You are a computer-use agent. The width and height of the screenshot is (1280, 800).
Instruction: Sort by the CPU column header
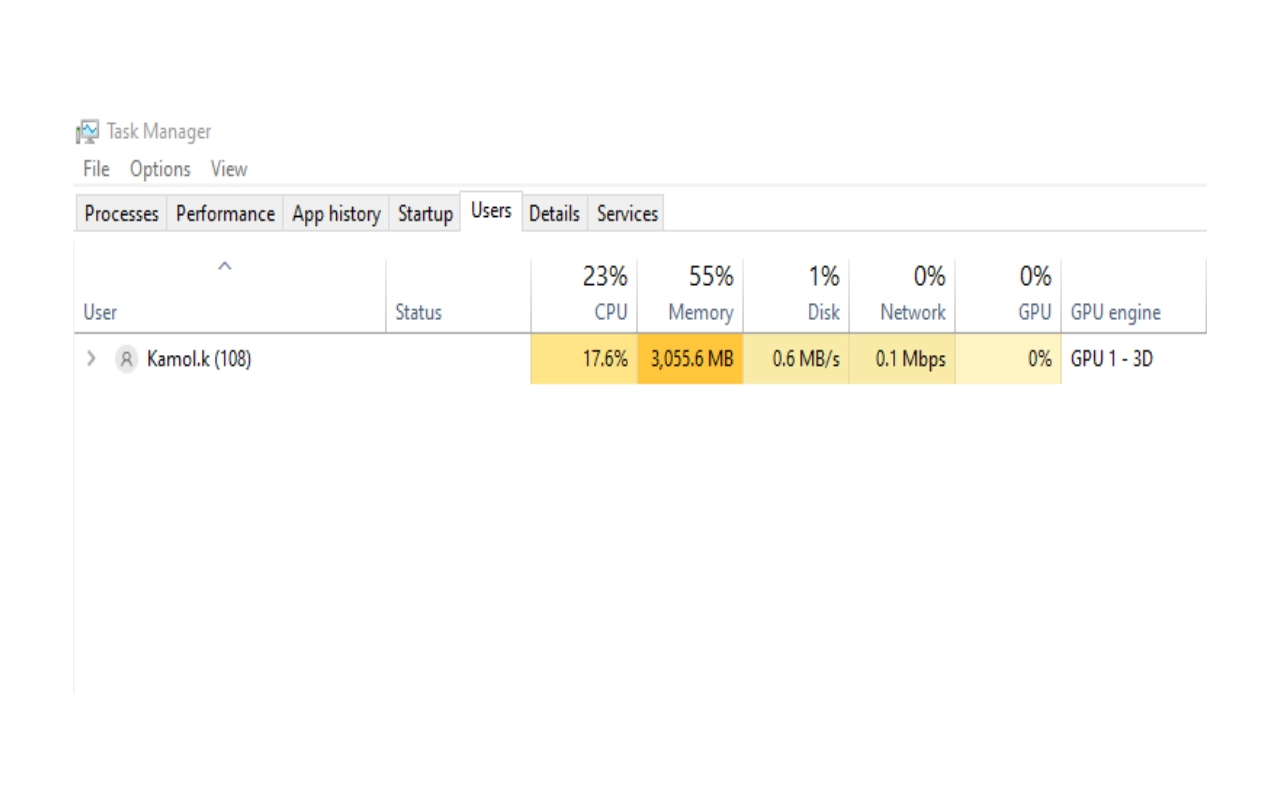tap(584, 294)
